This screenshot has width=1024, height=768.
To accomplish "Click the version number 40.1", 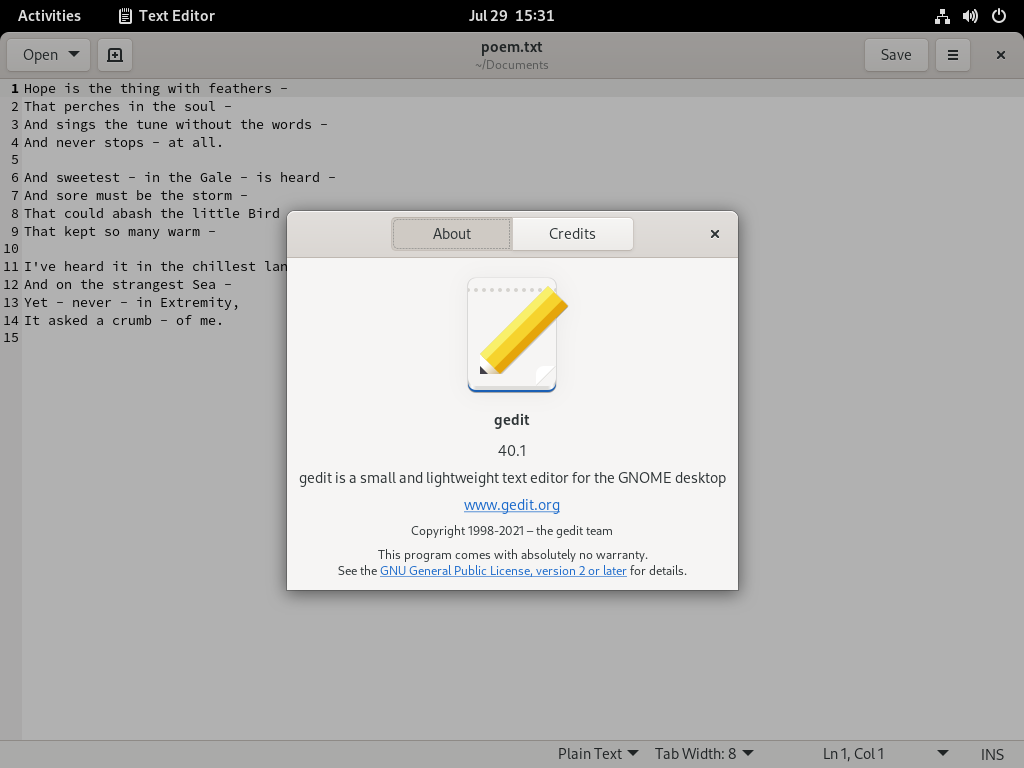I will tap(512, 451).
